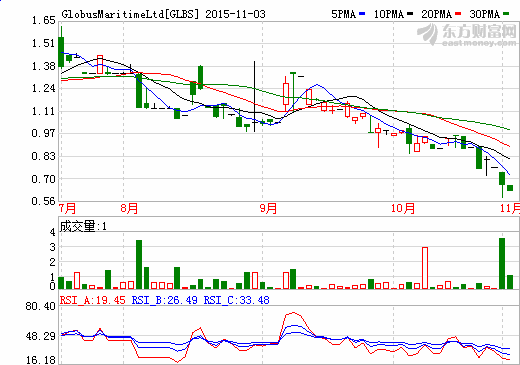Click the GlobusMaritimeLtd[GLBS] chart title
This screenshot has height=365, width=520.
click(x=130, y=14)
